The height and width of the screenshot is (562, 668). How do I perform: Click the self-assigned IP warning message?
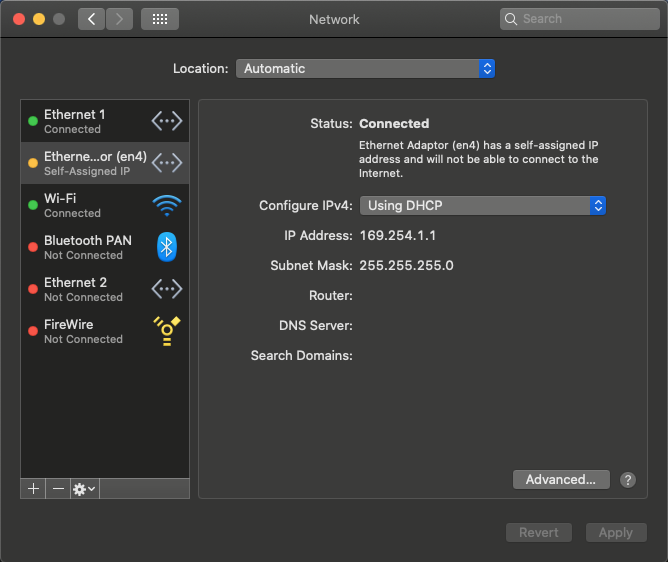click(x=478, y=159)
